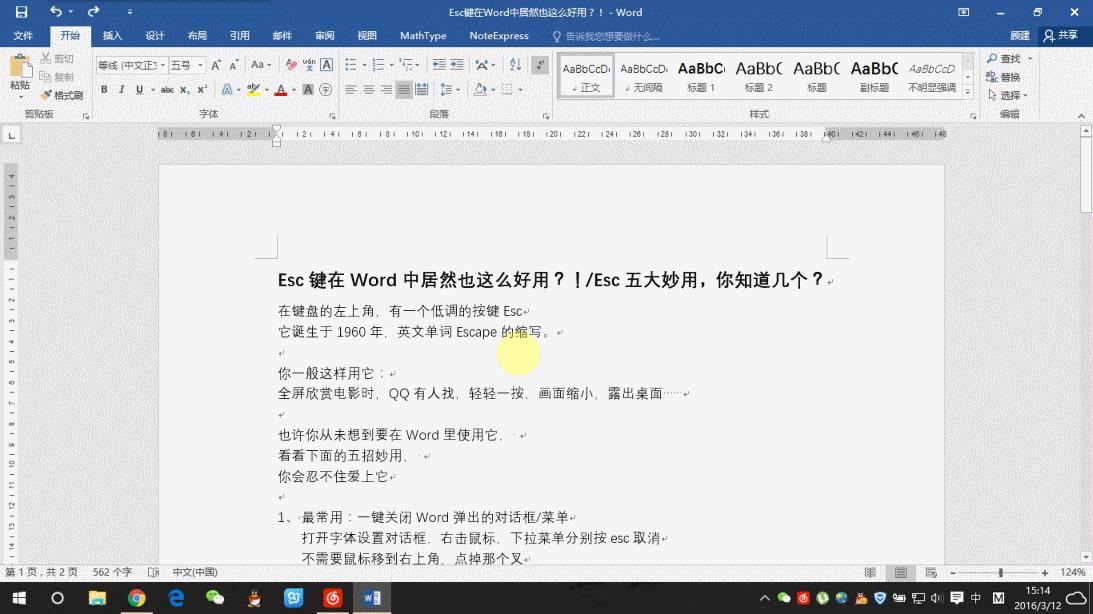Apply subscript formatting
This screenshot has height=614, width=1093.
point(185,88)
